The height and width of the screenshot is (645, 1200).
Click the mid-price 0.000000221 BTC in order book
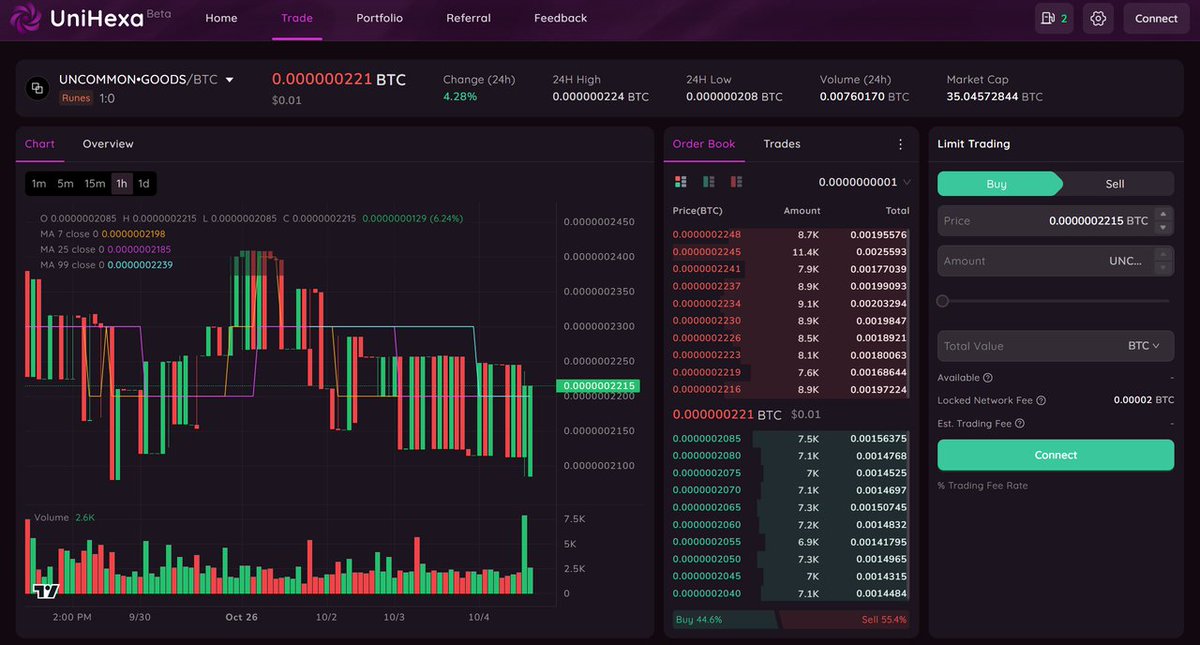click(x=727, y=414)
